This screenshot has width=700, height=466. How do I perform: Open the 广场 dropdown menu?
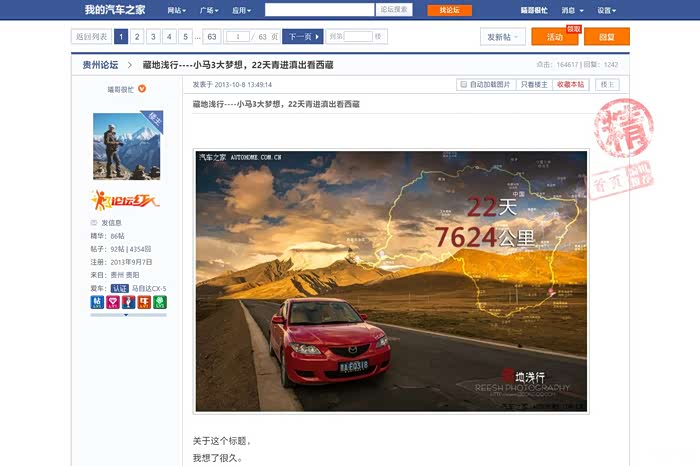[x=209, y=10]
